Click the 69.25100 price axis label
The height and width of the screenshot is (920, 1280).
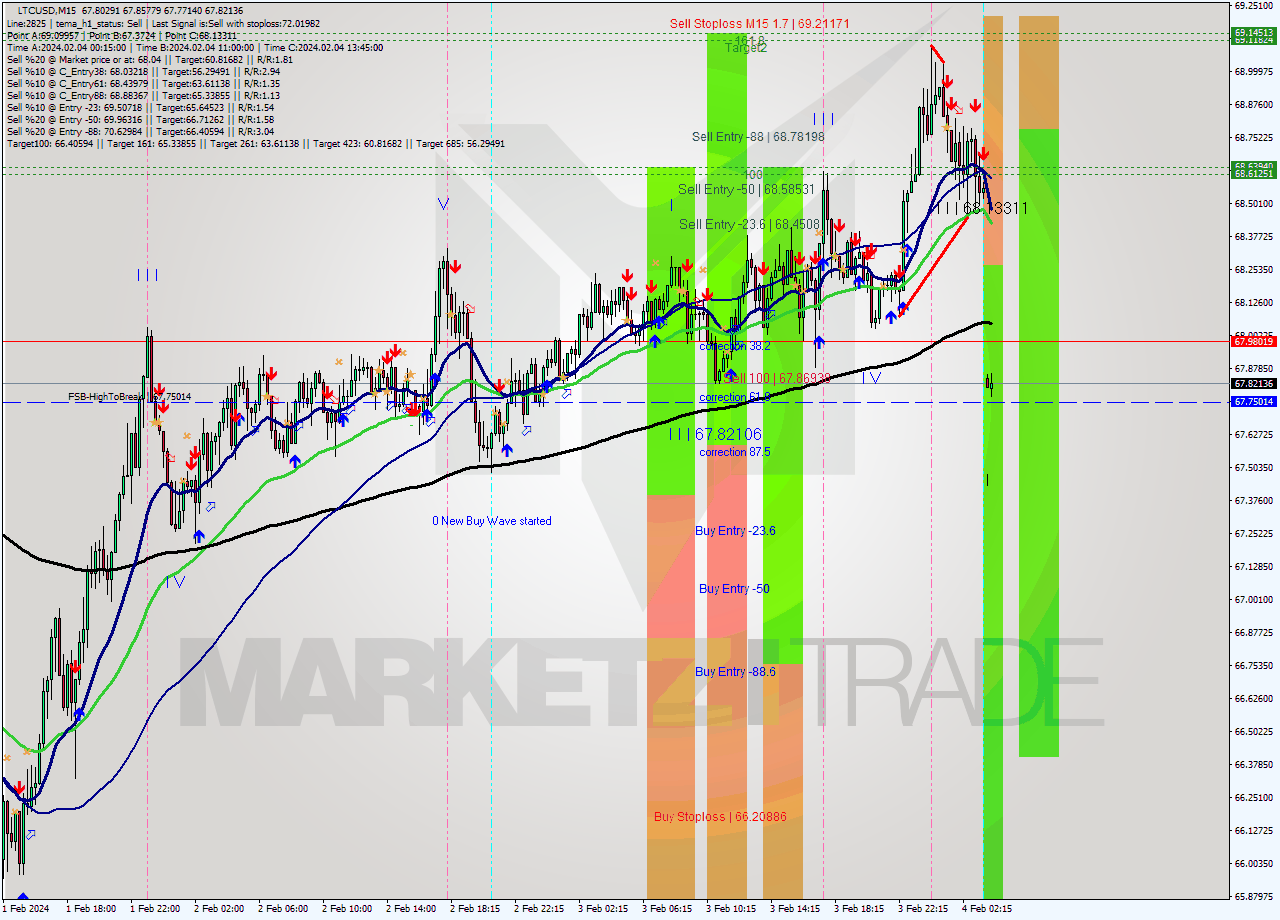(x=1253, y=6)
